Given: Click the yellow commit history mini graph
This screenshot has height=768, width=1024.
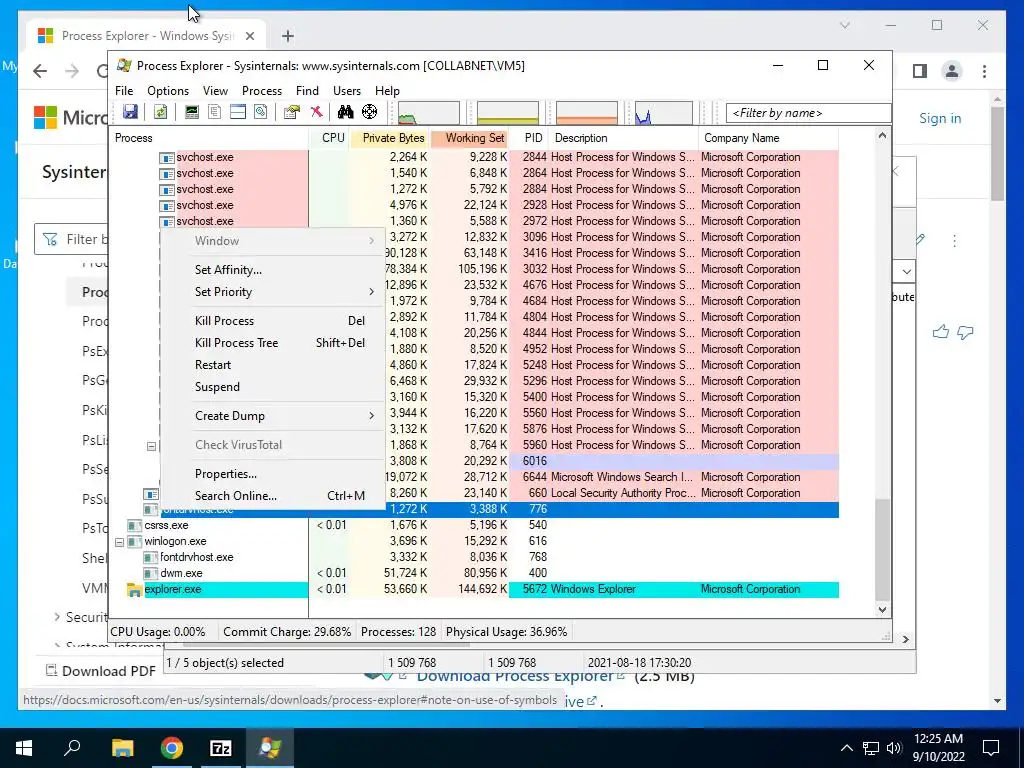Looking at the screenshot, I should (507, 113).
